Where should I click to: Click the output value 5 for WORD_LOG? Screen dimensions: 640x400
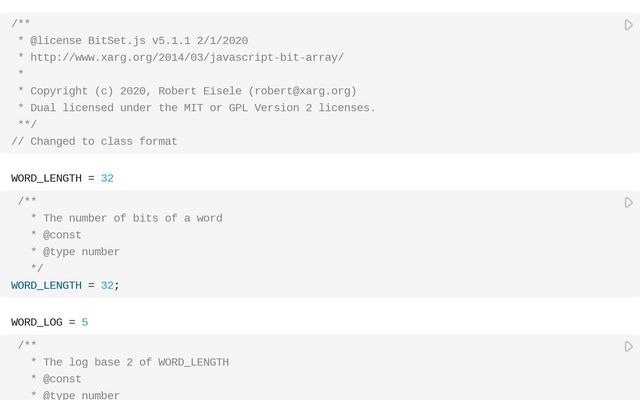click(x=85, y=322)
